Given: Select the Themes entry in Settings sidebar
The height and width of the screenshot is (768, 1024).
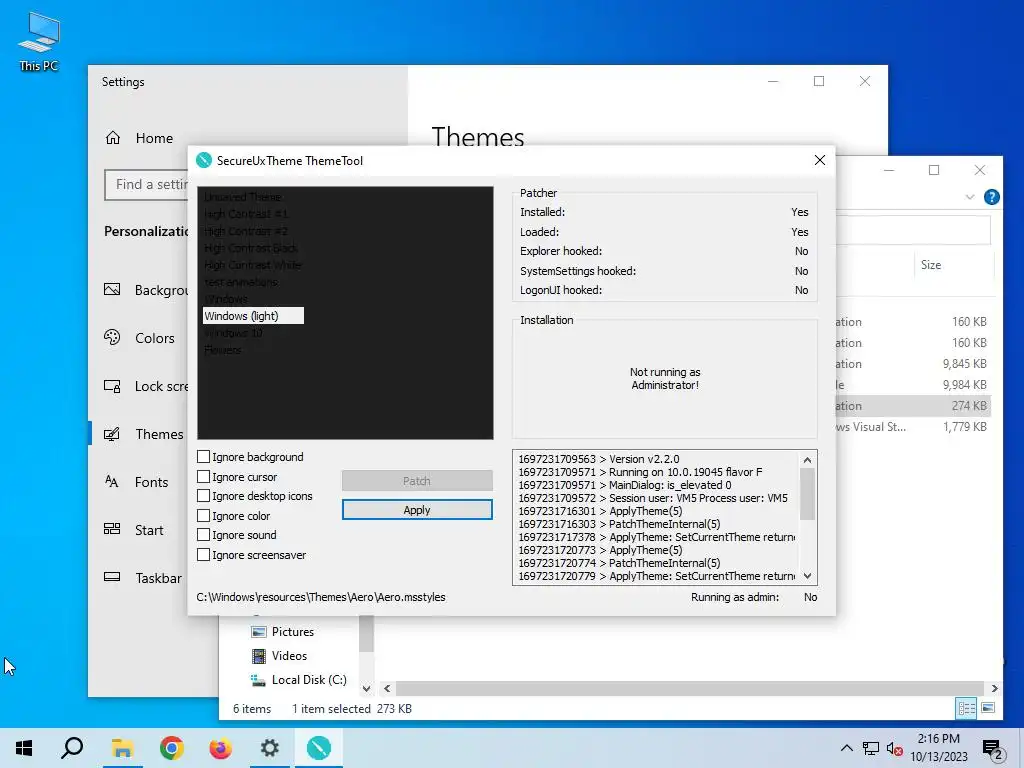Looking at the screenshot, I should point(144,434).
